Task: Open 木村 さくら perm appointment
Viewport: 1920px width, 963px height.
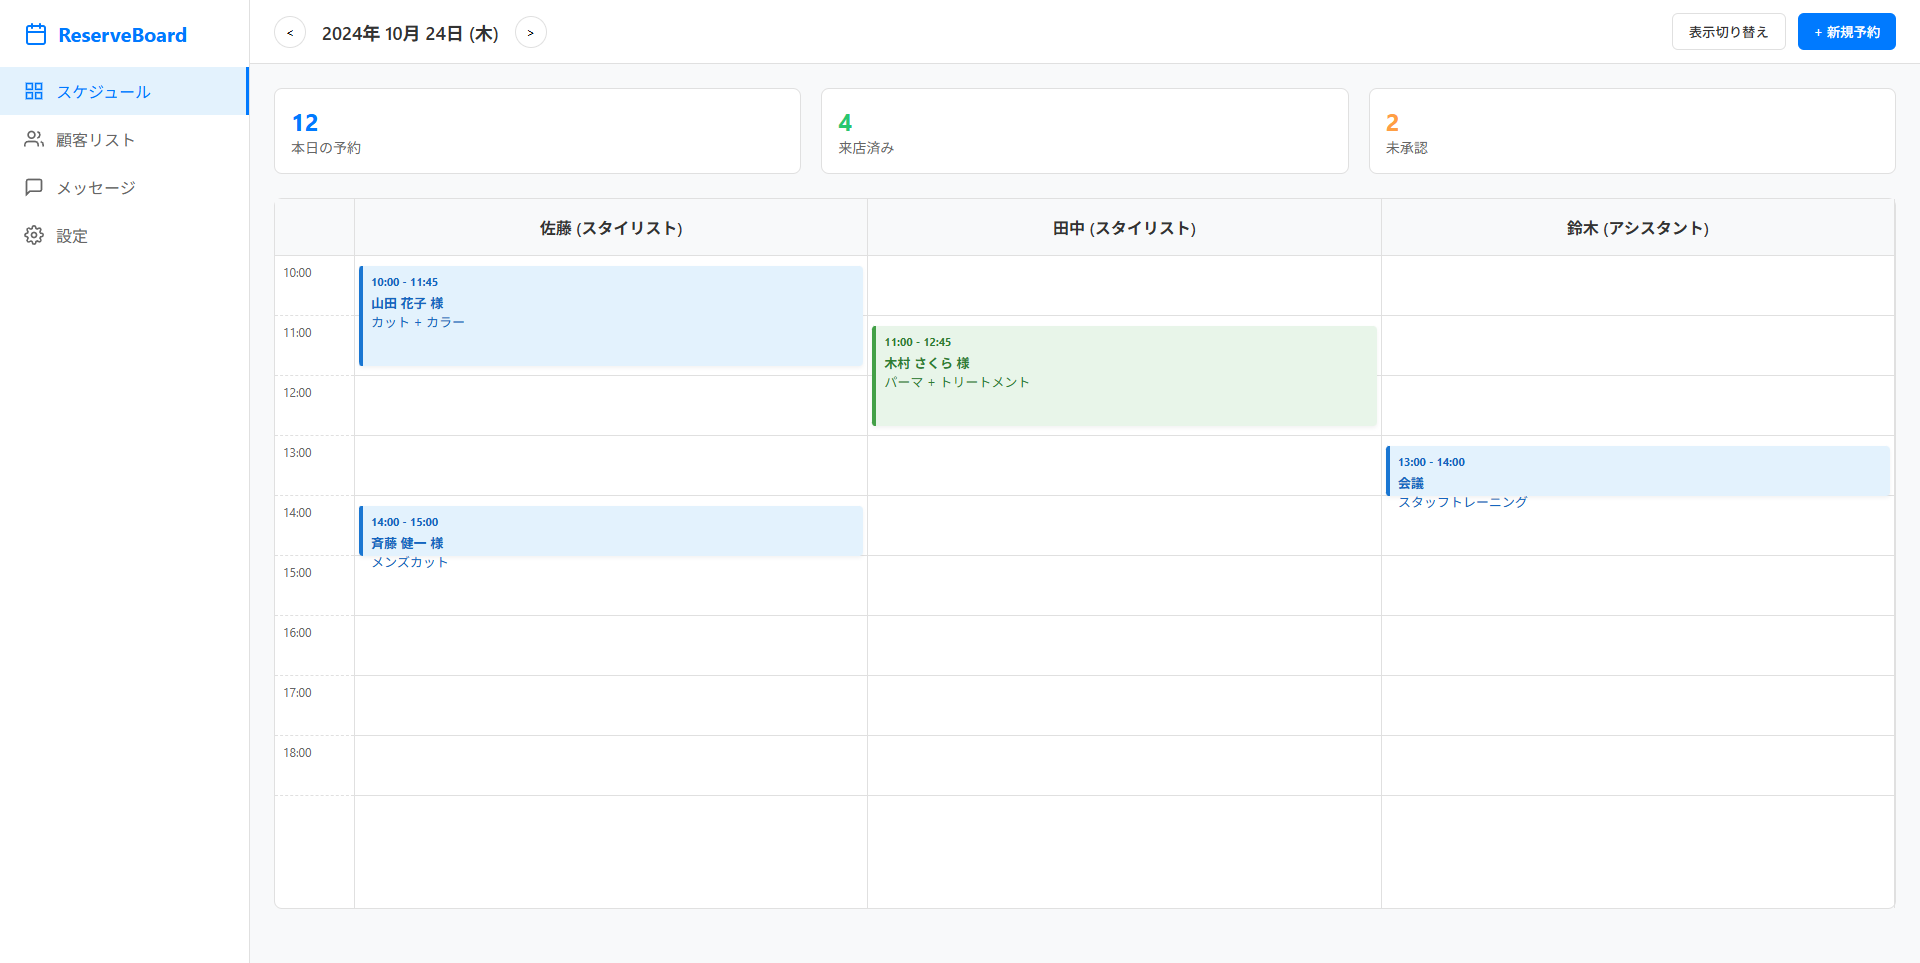Action: [1124, 375]
